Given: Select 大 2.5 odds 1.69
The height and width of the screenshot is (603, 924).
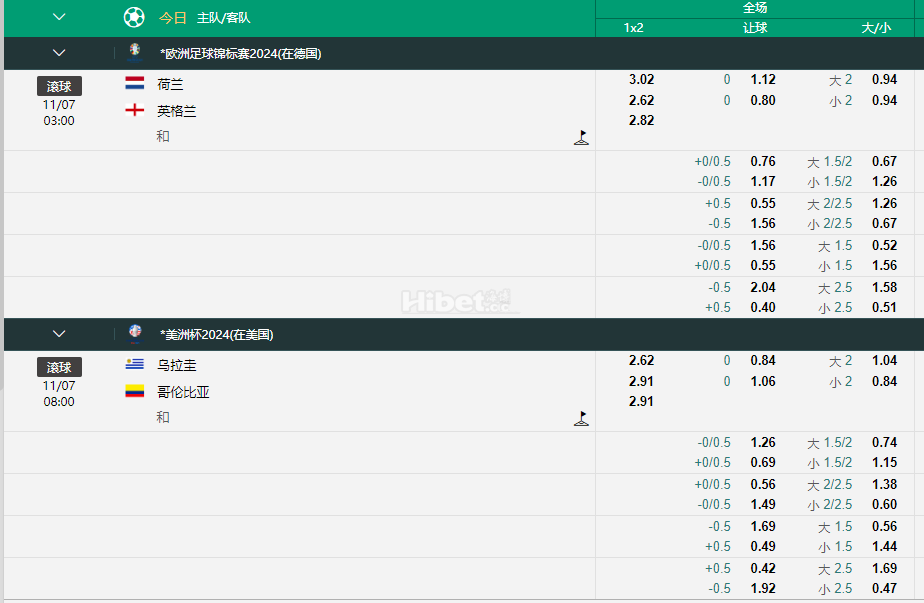Looking at the screenshot, I should 885,569.
